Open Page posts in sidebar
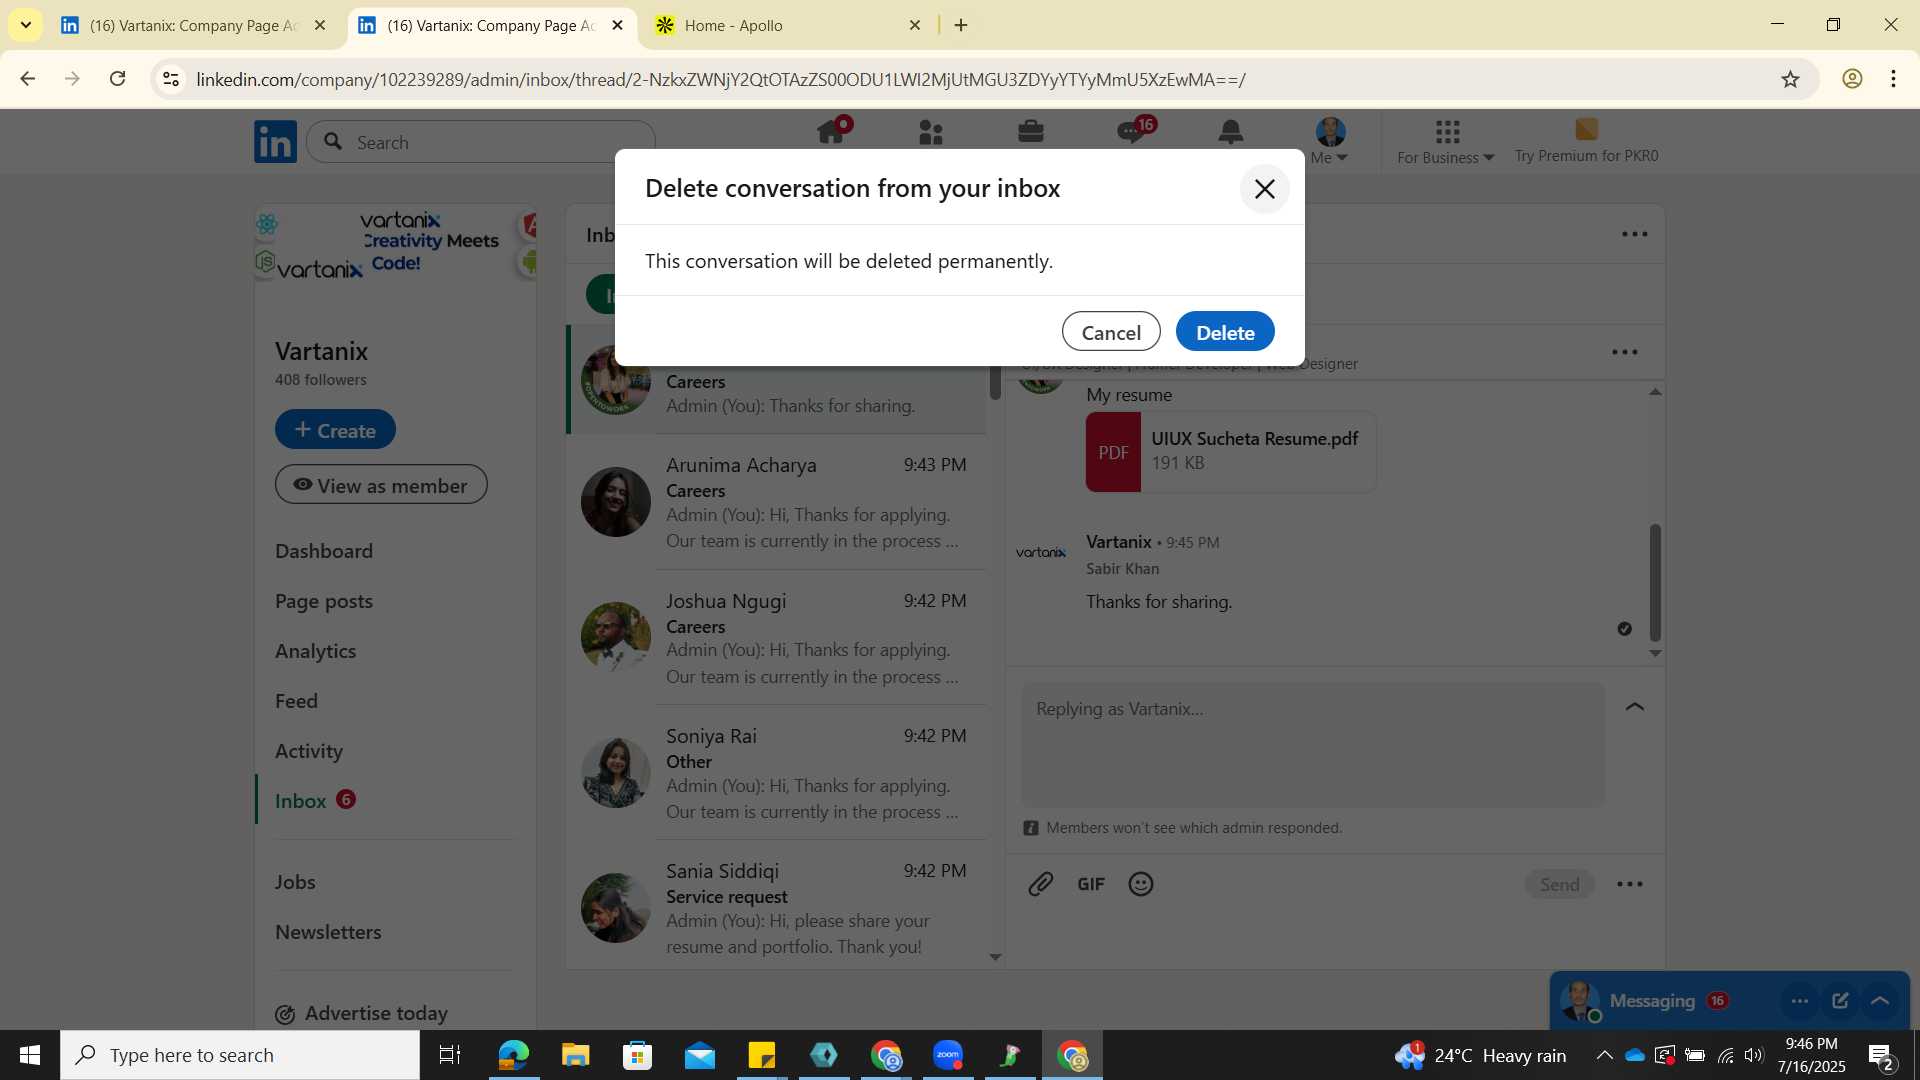 (324, 601)
